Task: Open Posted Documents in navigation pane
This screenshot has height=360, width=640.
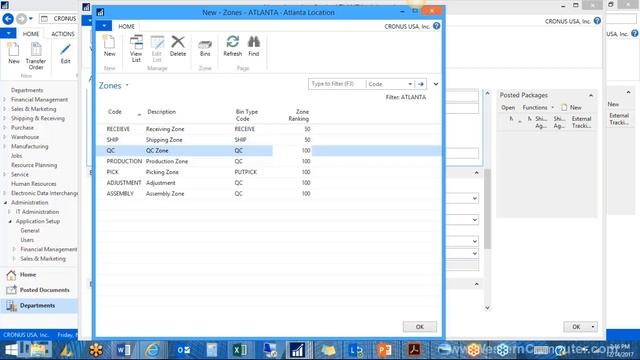Action: (44, 290)
